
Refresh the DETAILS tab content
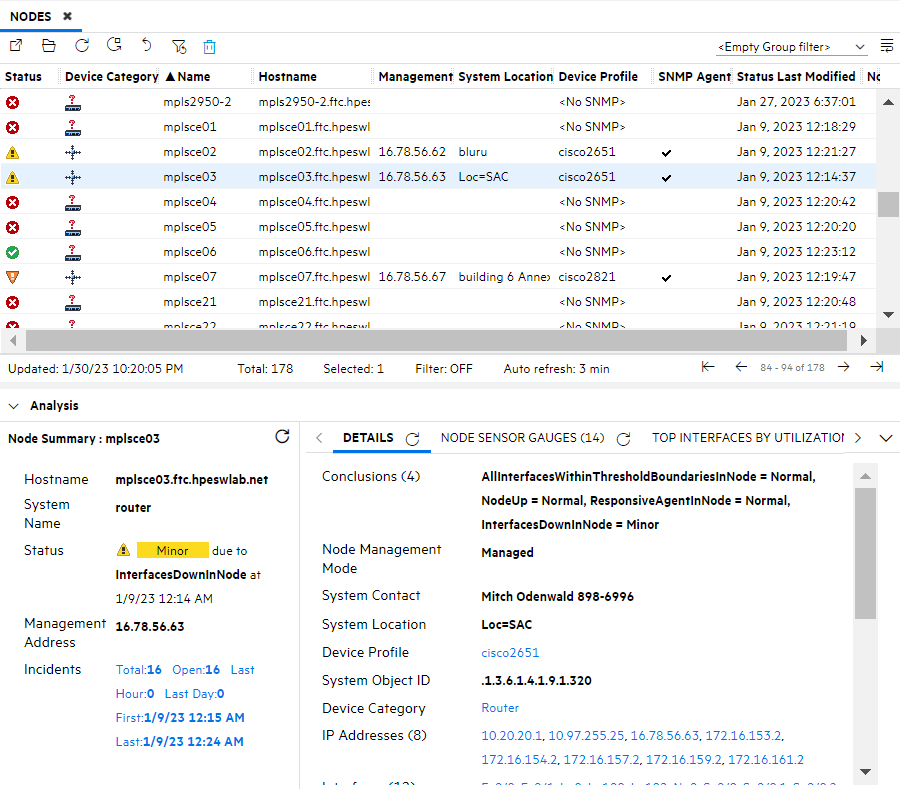(x=410, y=437)
